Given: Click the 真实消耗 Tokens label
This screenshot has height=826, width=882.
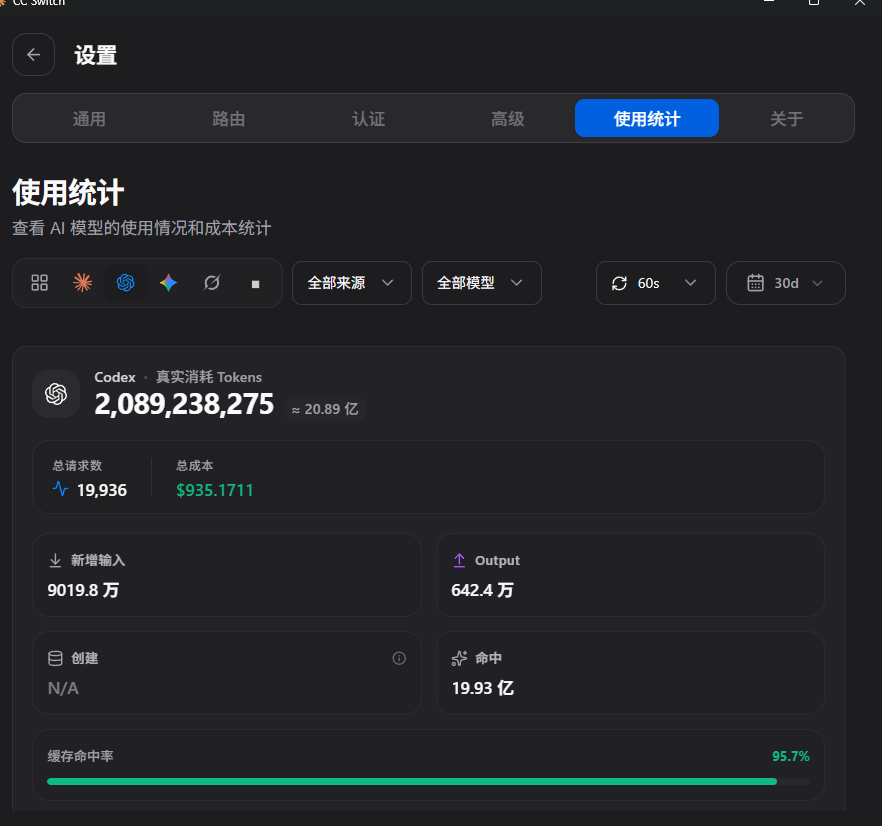Looking at the screenshot, I should click(x=209, y=377).
